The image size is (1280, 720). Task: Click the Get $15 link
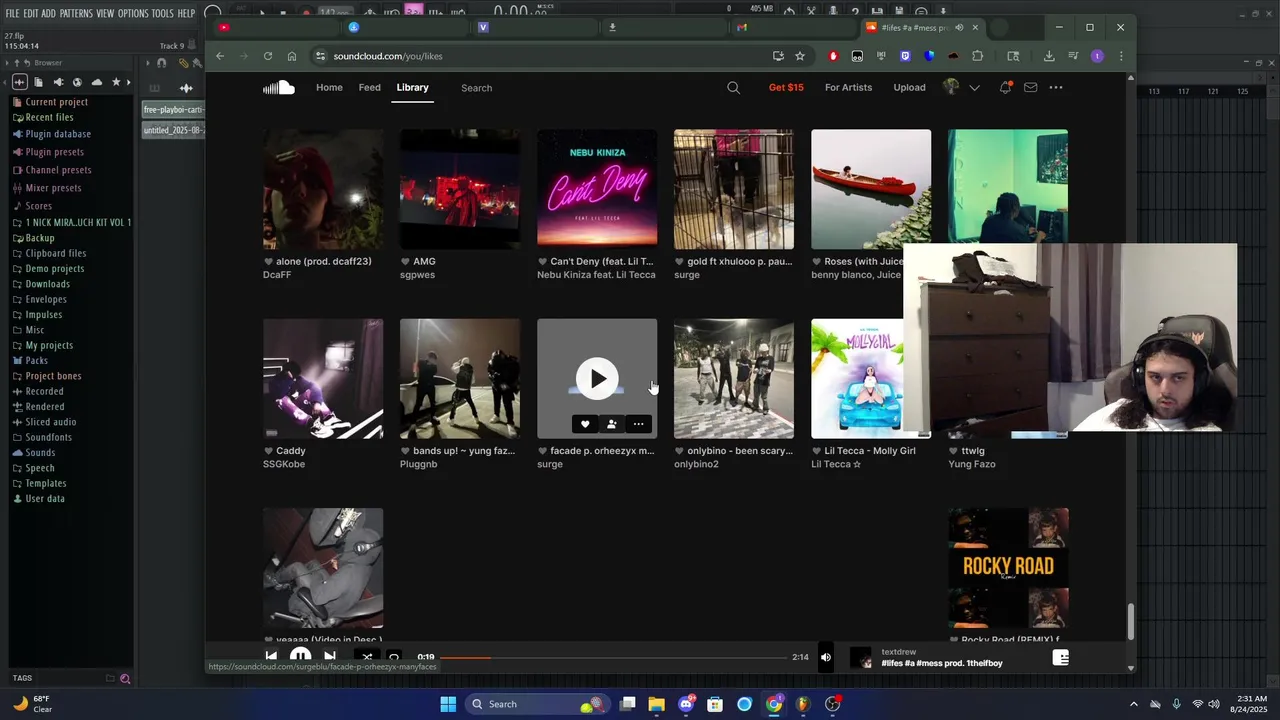[786, 87]
